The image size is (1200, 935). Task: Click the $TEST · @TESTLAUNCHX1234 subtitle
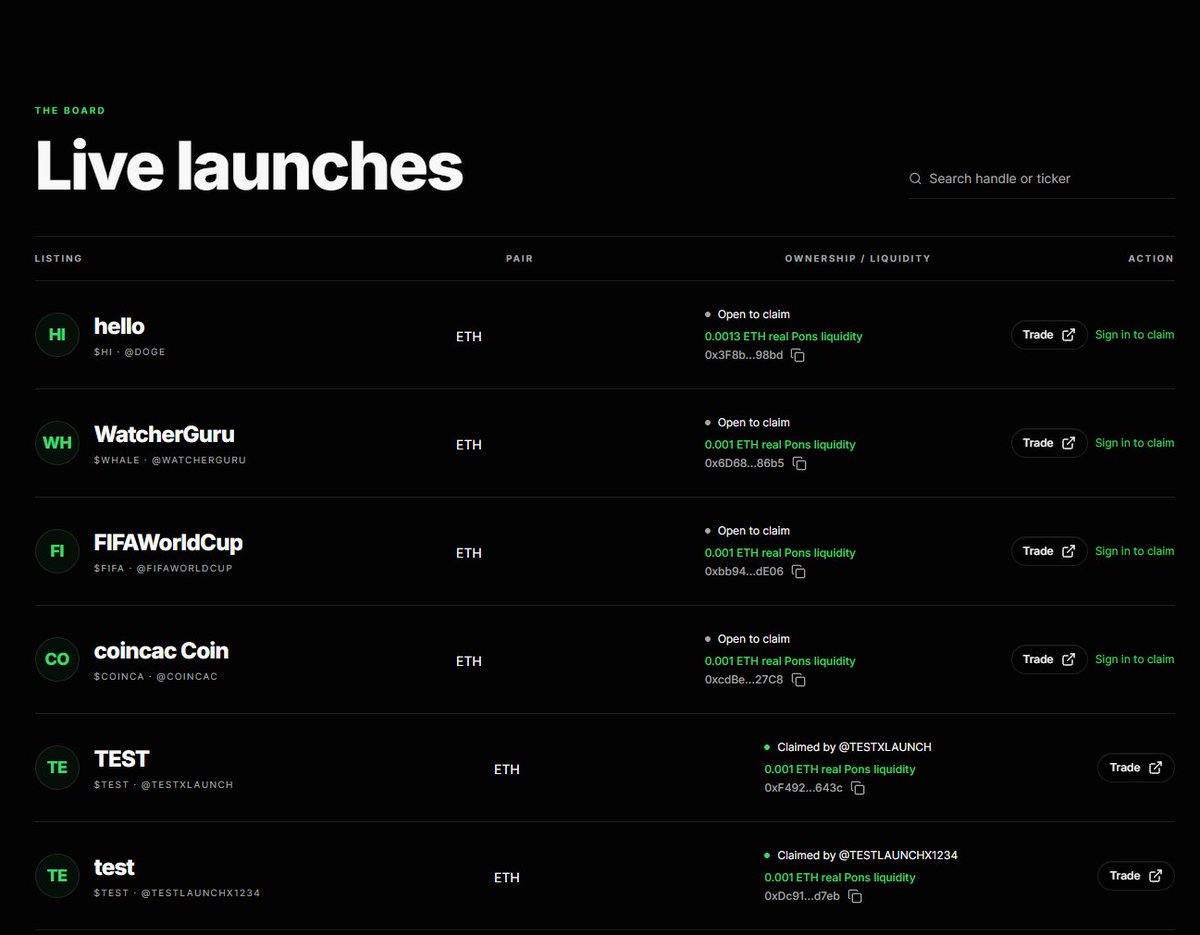[177, 893]
